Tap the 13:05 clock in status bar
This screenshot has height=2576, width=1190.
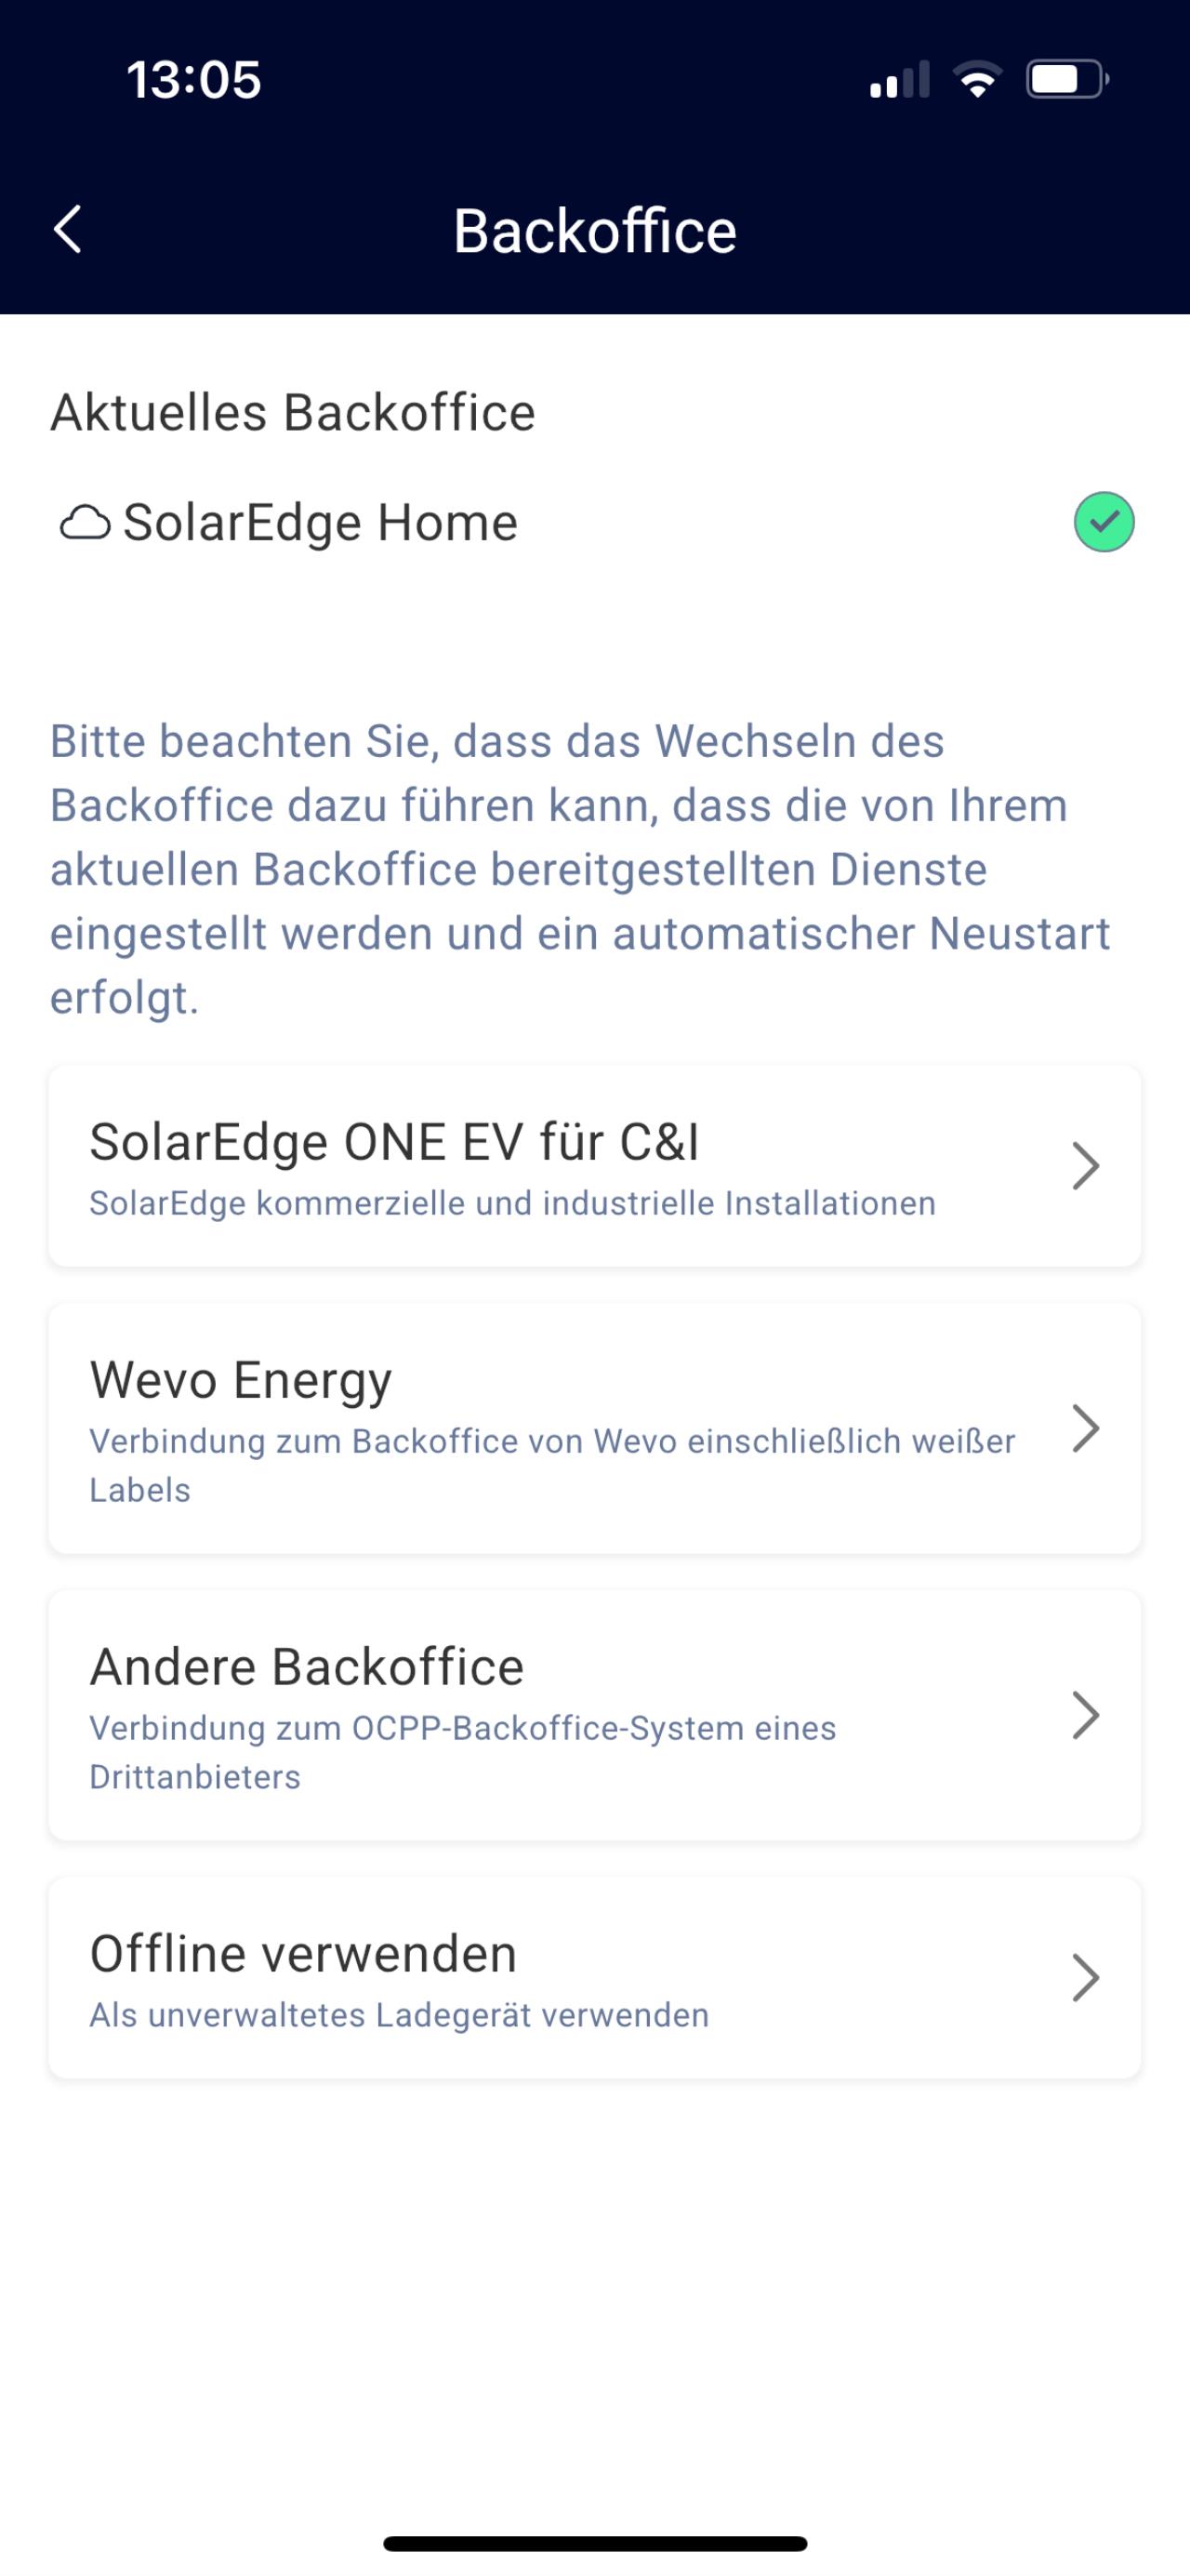pos(193,80)
